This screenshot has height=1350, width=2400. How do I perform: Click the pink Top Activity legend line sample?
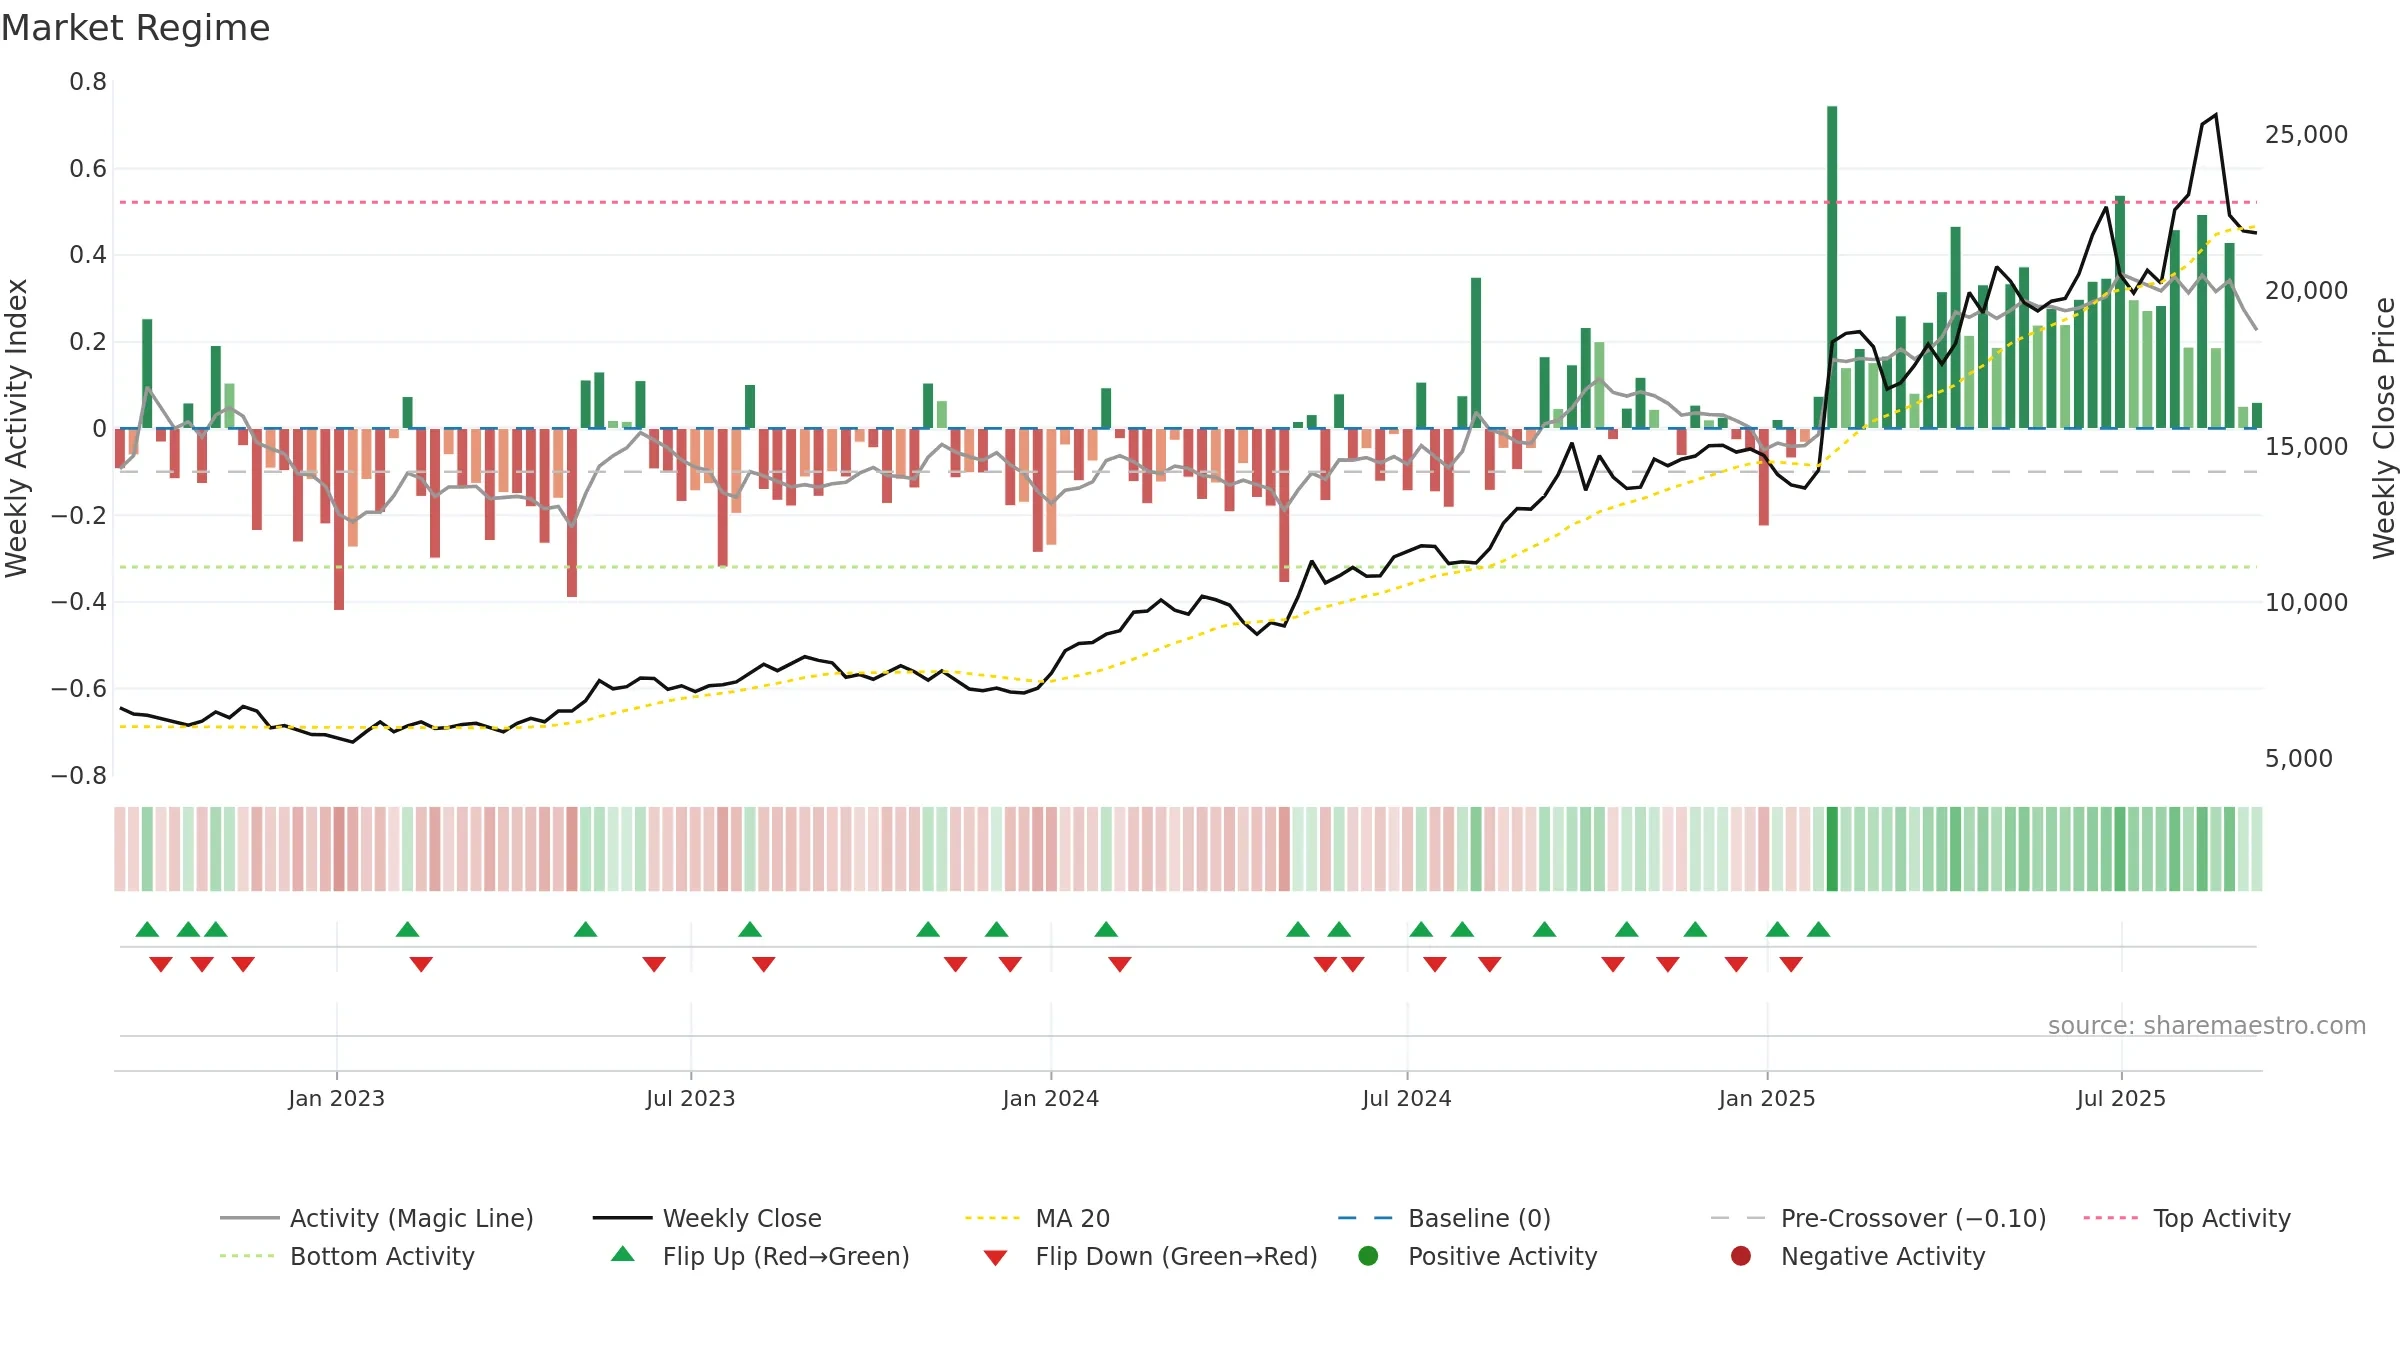(x=2111, y=1218)
